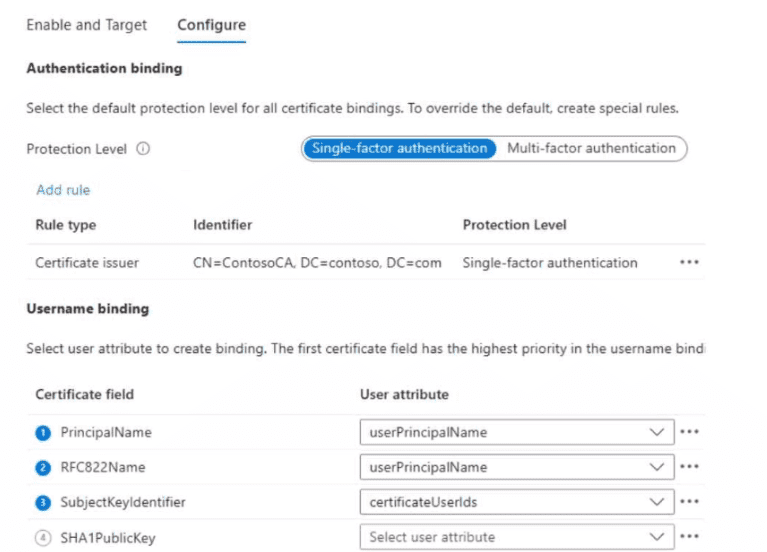This screenshot has width=767, height=552.
Task: Open more options for SHA1PublicKey binding
Action: pos(688,537)
